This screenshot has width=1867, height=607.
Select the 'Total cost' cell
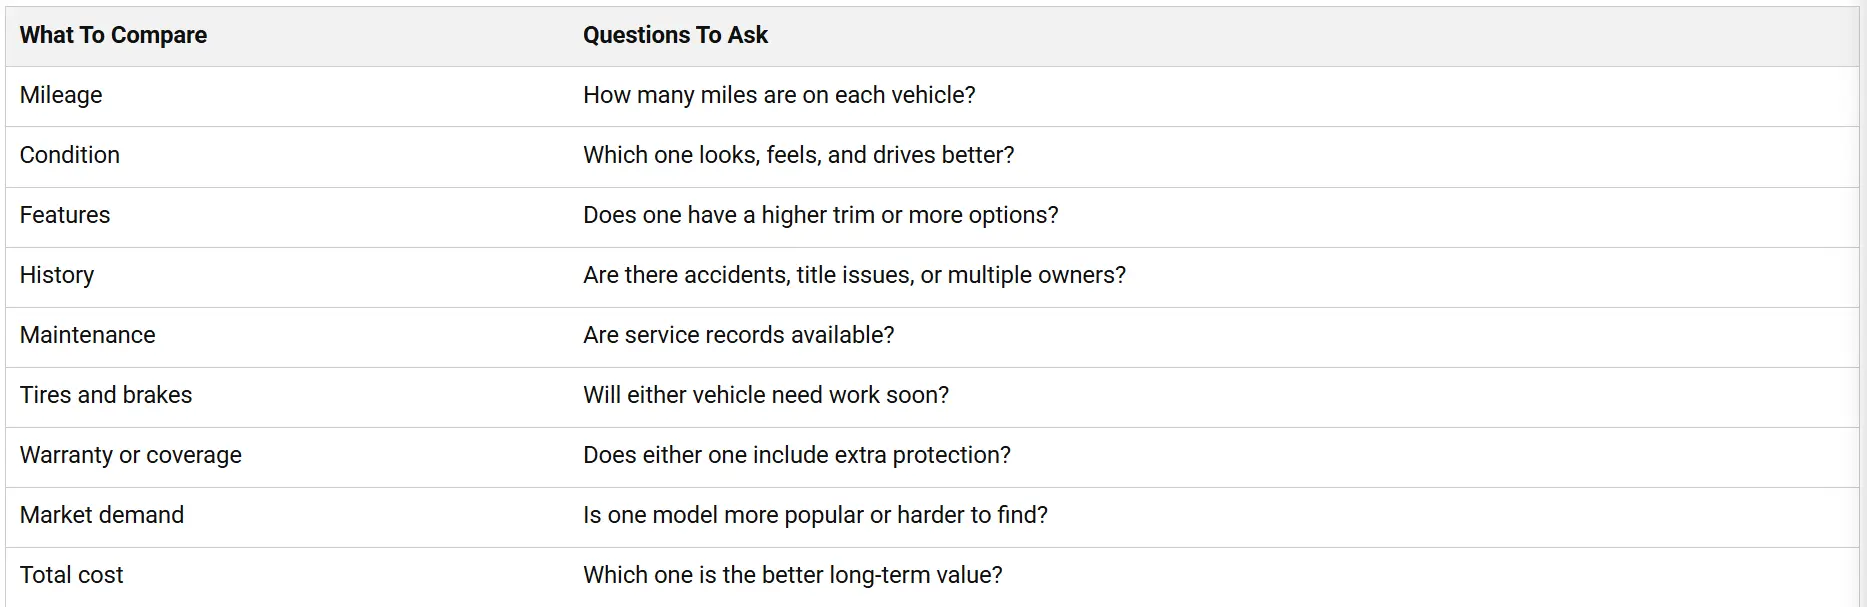(72, 575)
